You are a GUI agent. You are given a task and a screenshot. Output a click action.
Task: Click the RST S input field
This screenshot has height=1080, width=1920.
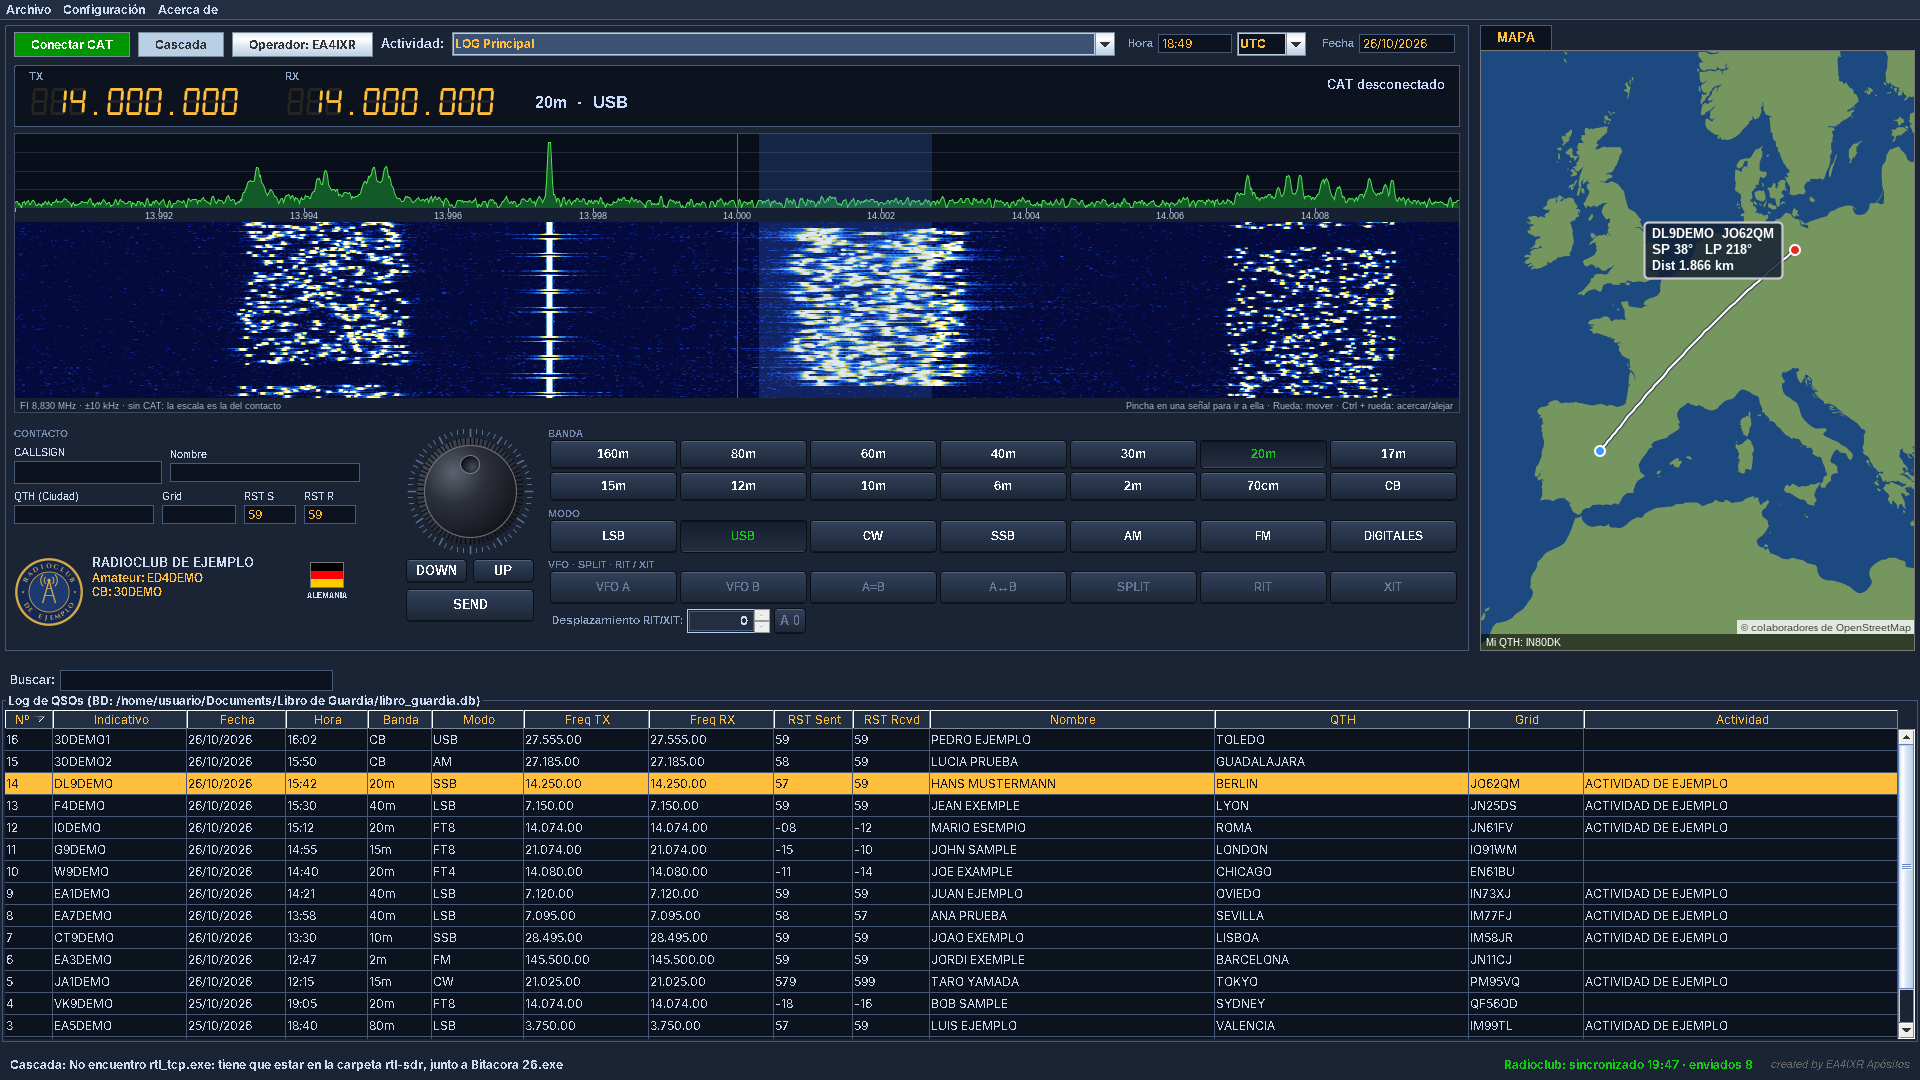click(x=270, y=515)
